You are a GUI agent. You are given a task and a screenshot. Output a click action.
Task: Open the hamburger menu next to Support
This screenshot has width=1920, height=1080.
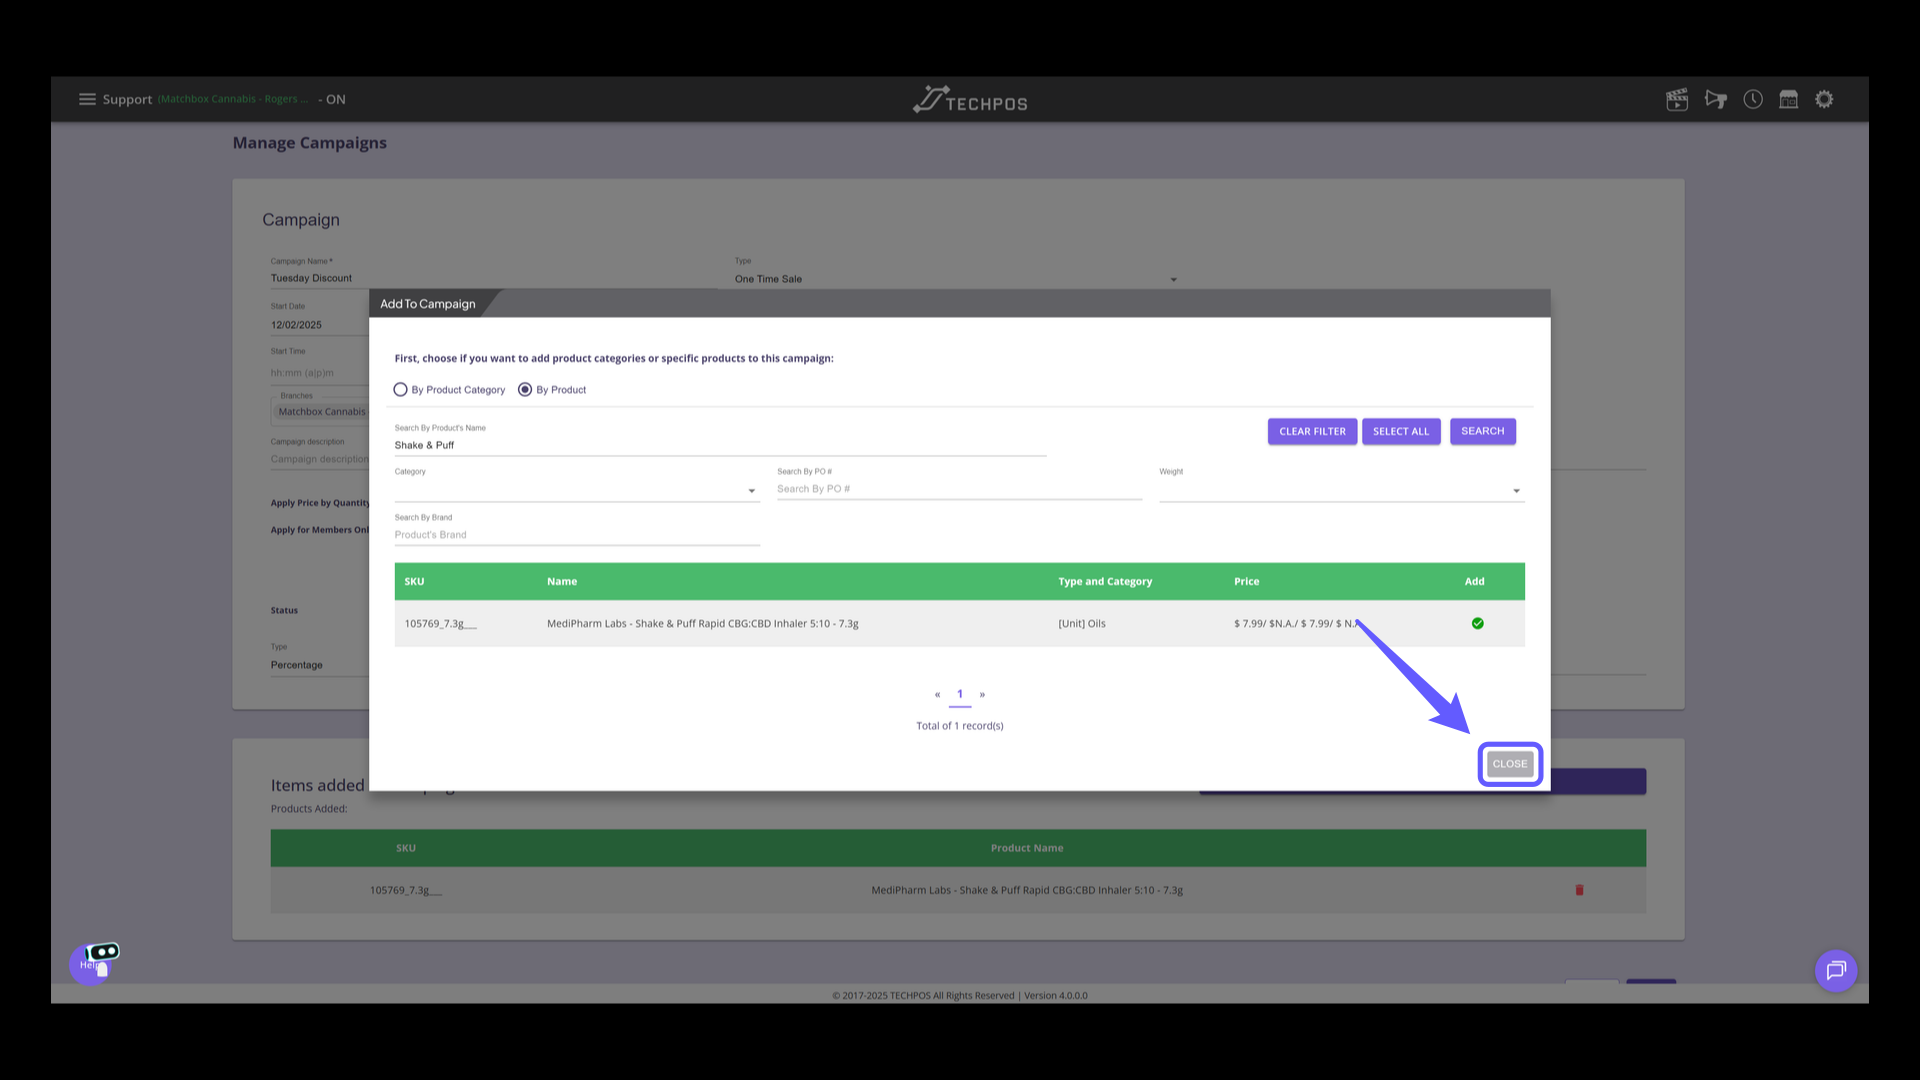(87, 99)
